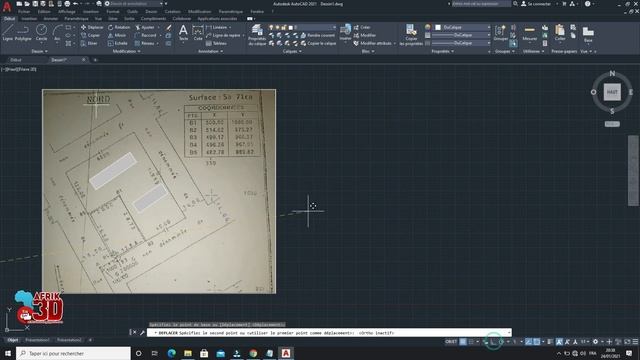The width and height of the screenshot is (640, 360).
Task: Switch to the Dessin1 drawing tab
Action: [59, 60]
